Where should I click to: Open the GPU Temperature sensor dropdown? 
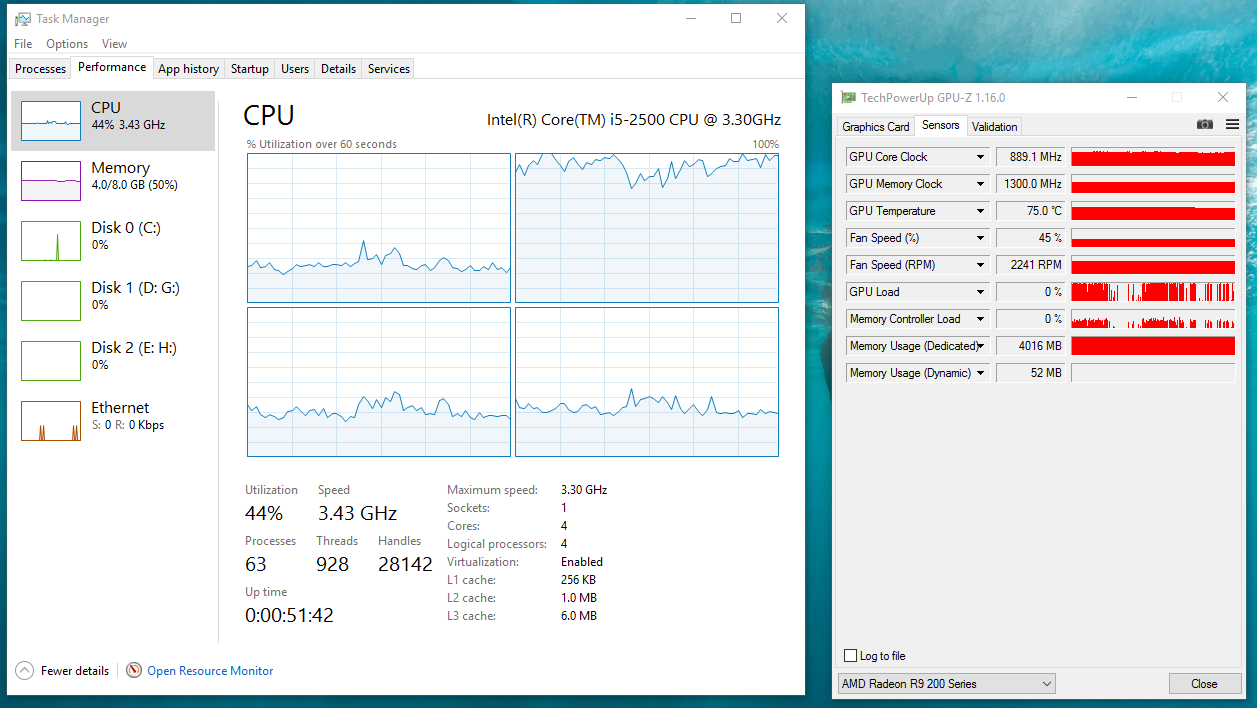click(980, 211)
